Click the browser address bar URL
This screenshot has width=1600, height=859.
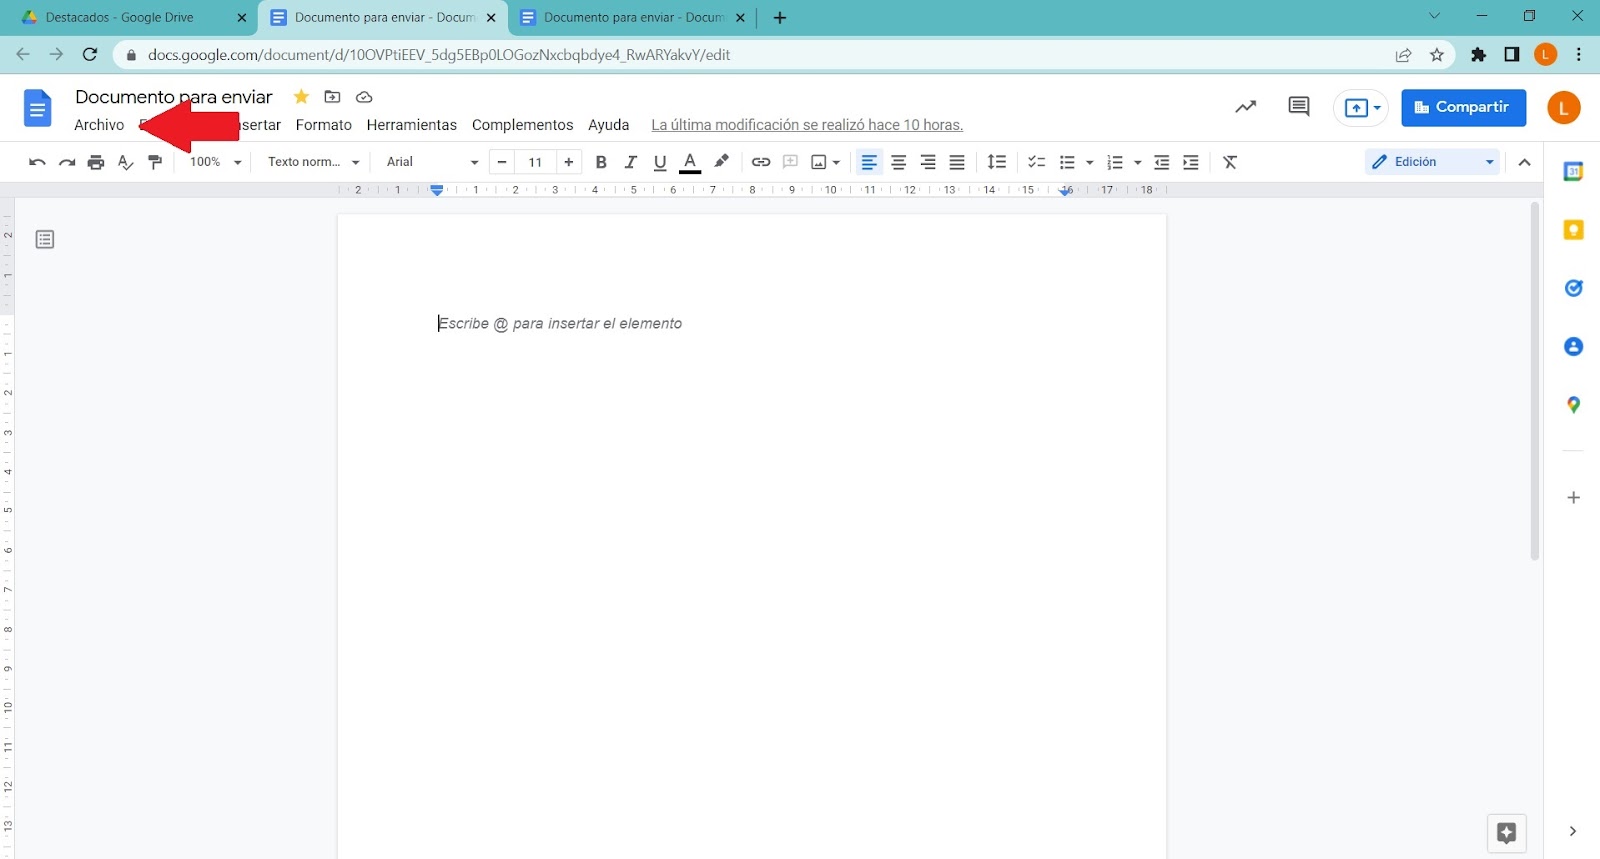click(x=439, y=55)
